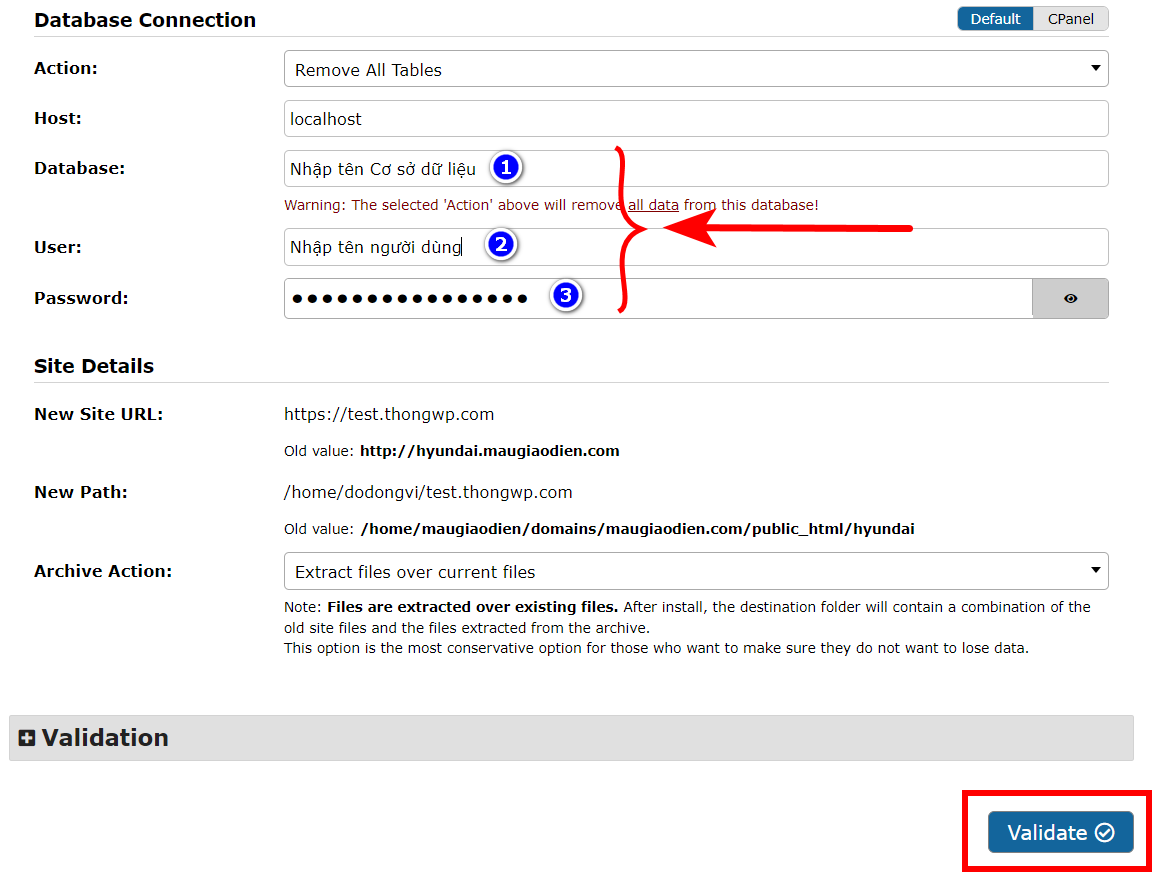1155x873 pixels.
Task: Click the plus icon beside Validation
Action: [27, 738]
